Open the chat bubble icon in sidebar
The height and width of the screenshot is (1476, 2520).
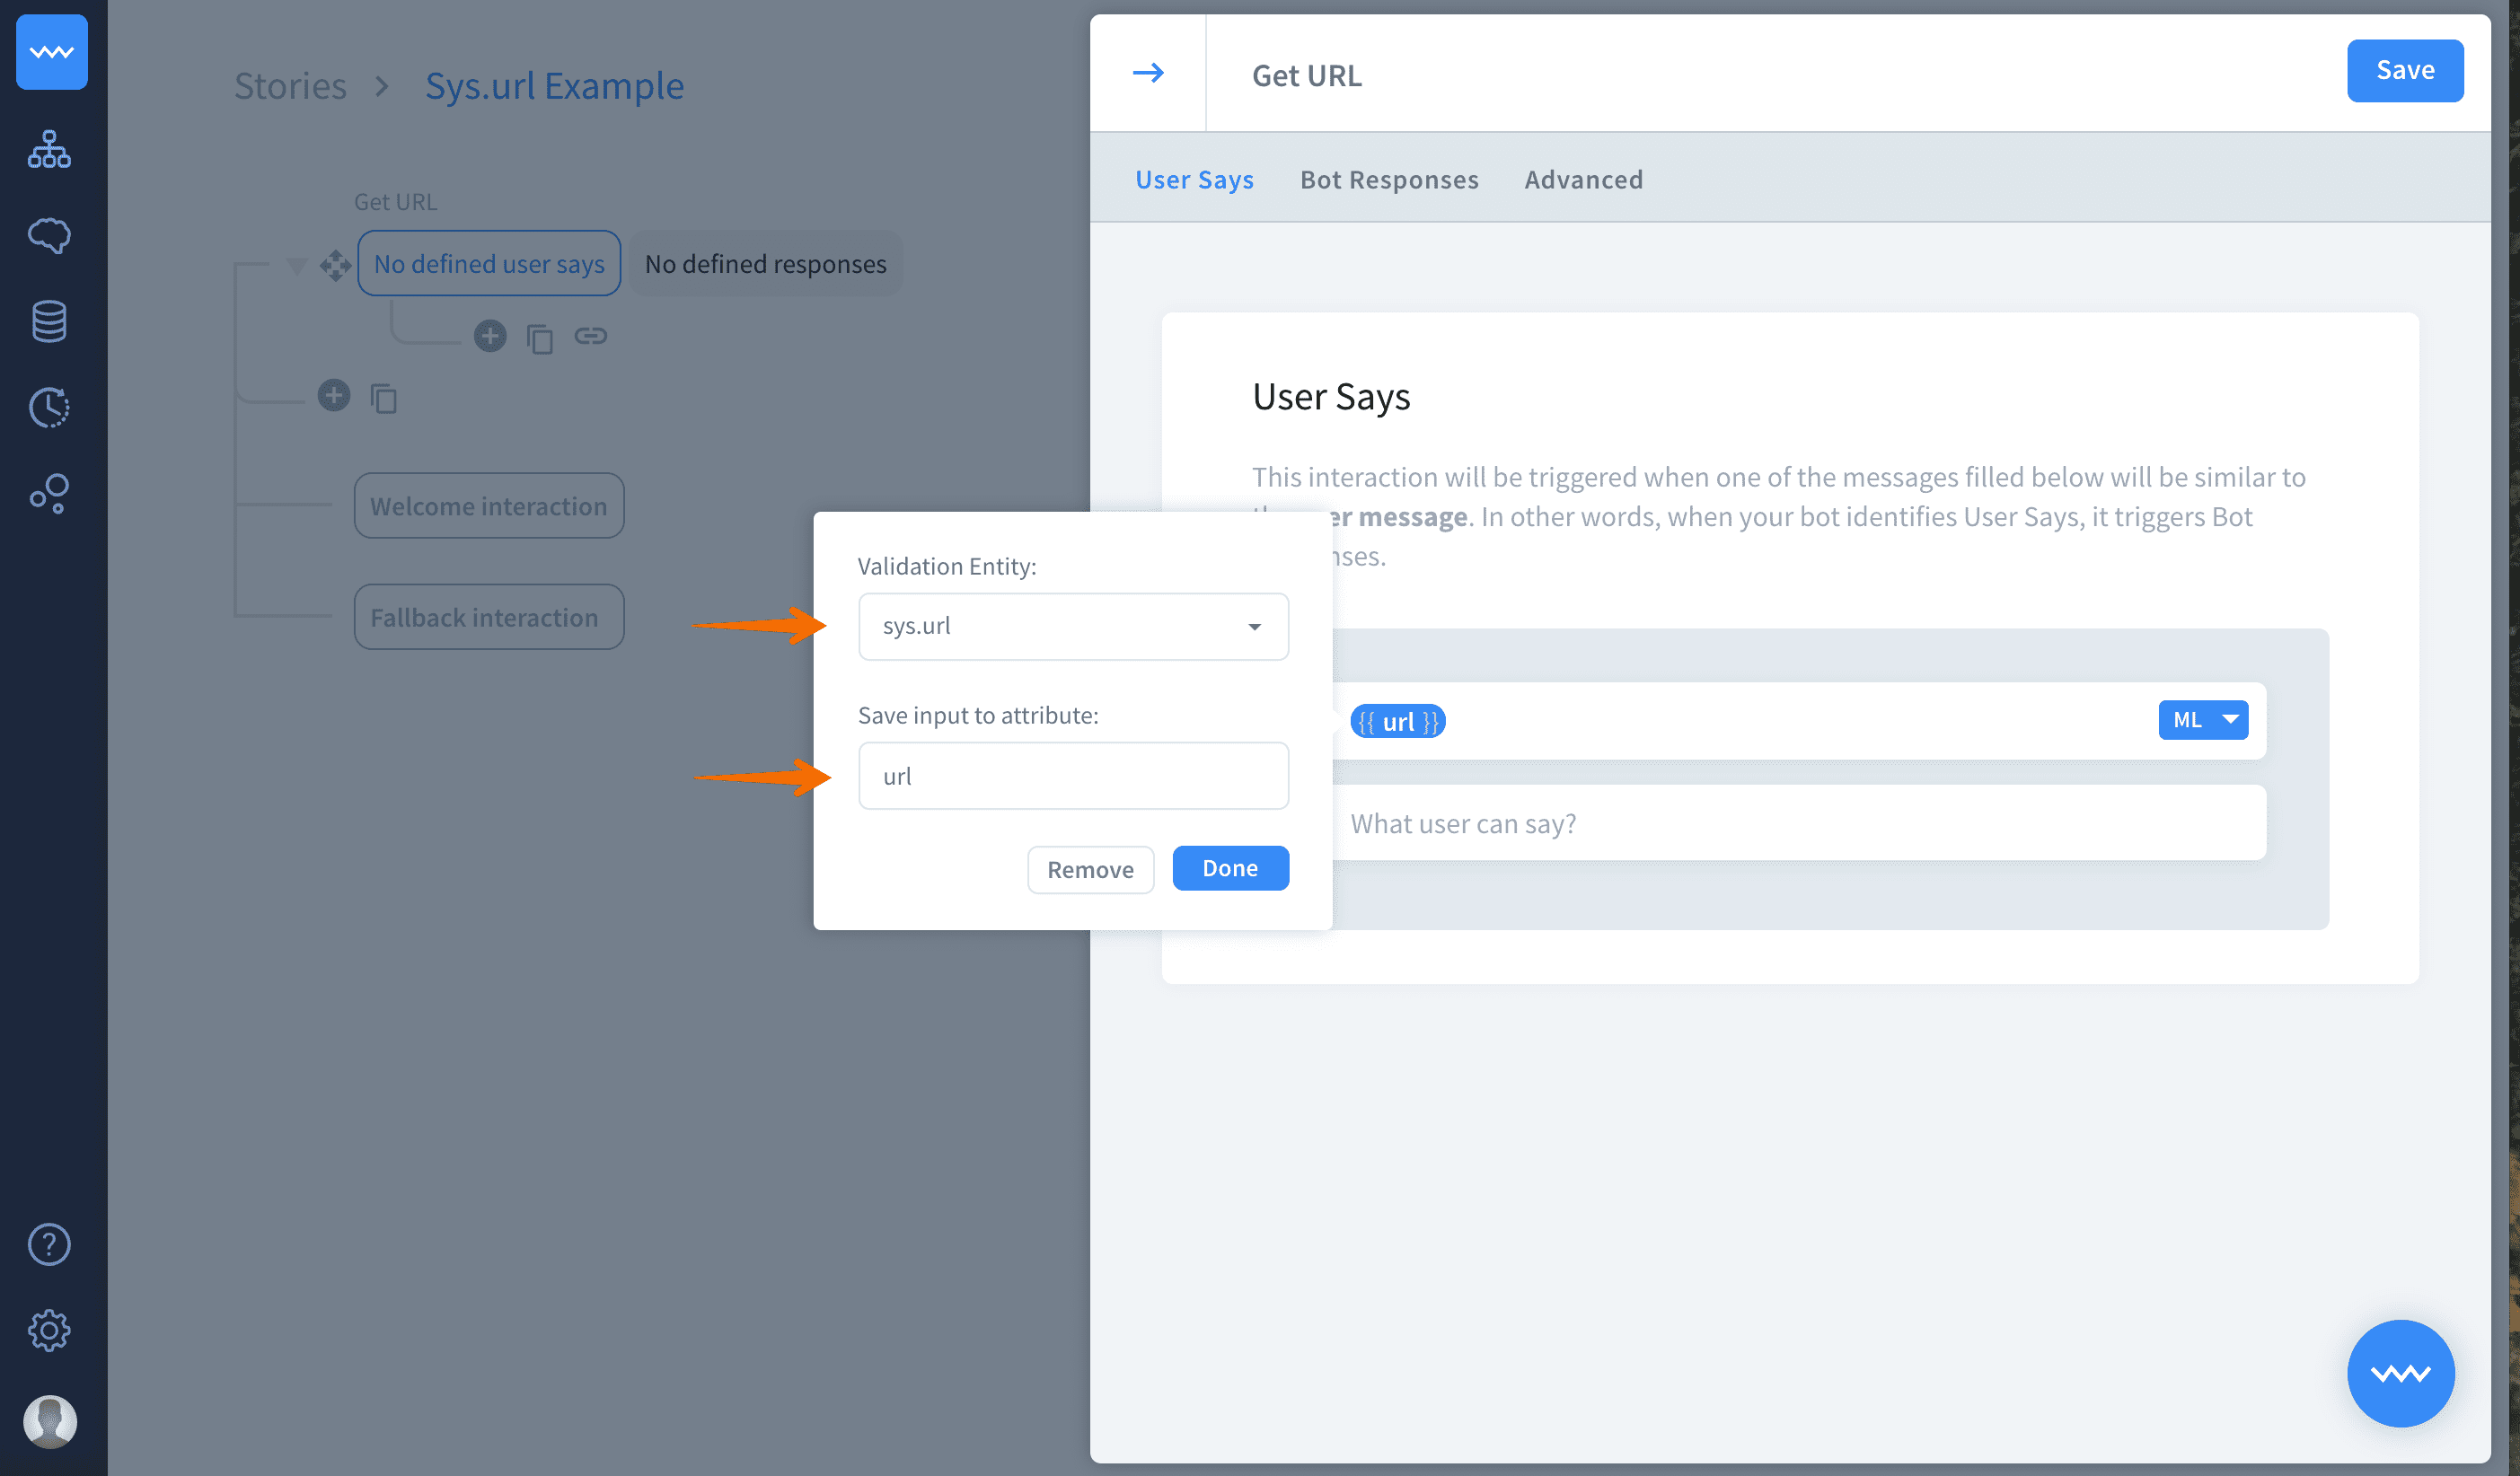point(49,236)
